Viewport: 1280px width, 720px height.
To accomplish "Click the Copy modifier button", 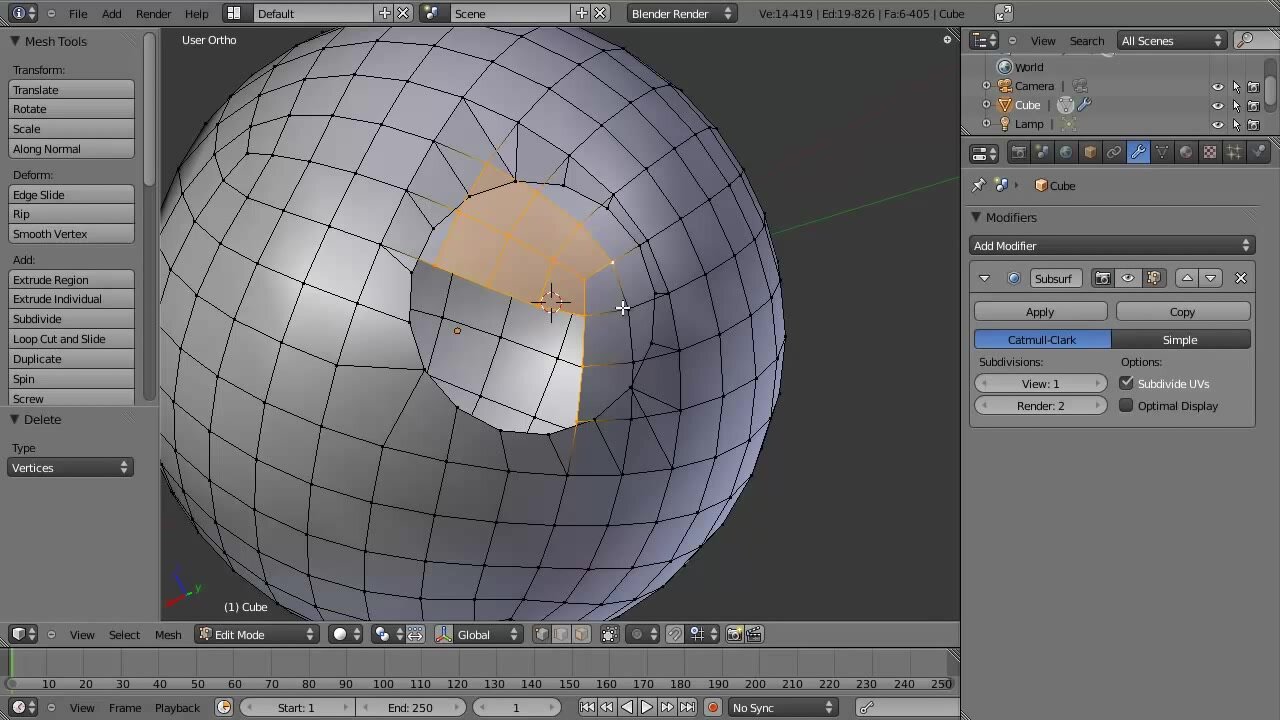I will pos(1183,311).
